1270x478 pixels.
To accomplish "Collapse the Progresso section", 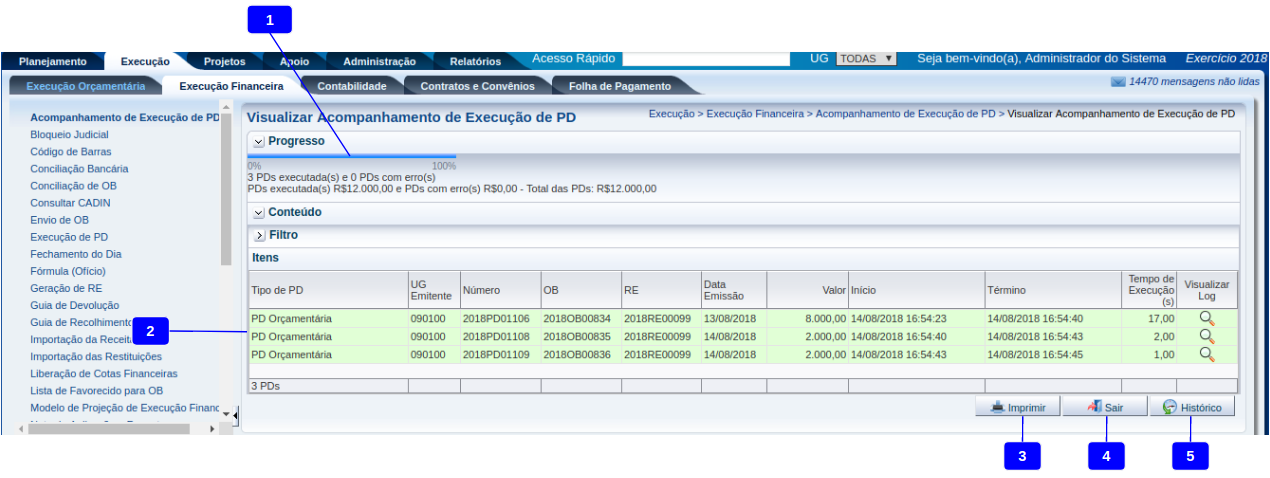I will tap(259, 142).
